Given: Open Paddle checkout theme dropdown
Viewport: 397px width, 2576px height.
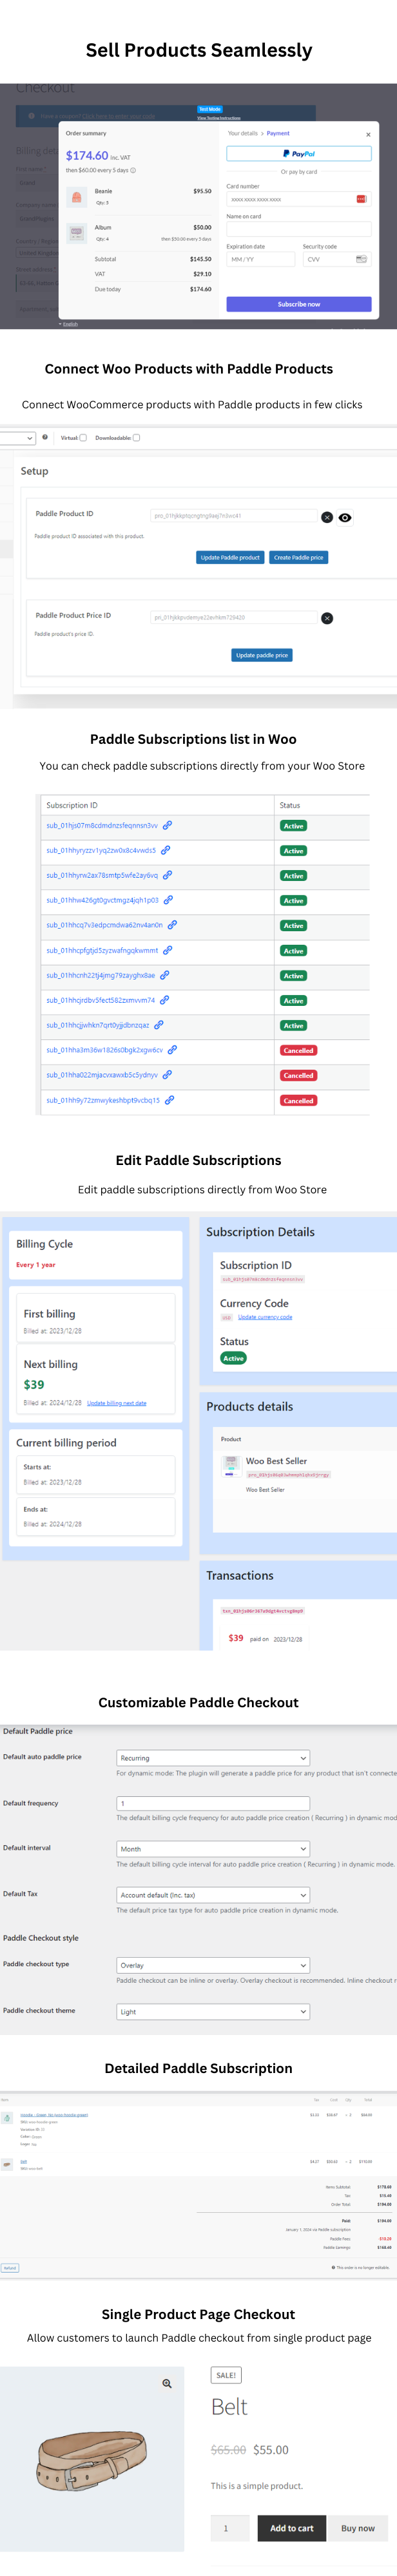Looking at the screenshot, I should point(213,2012).
